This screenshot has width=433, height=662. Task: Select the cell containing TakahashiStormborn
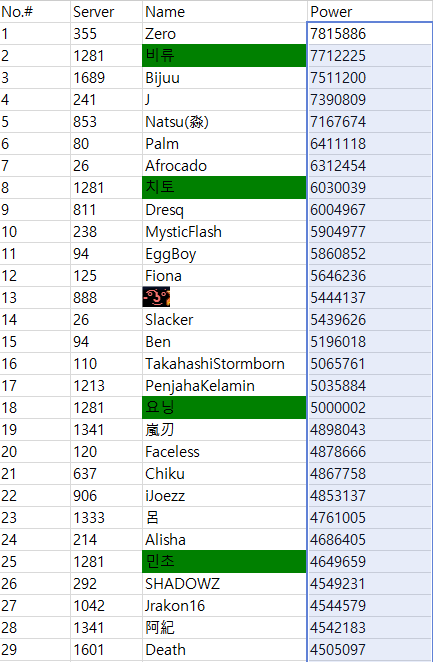[225, 364]
